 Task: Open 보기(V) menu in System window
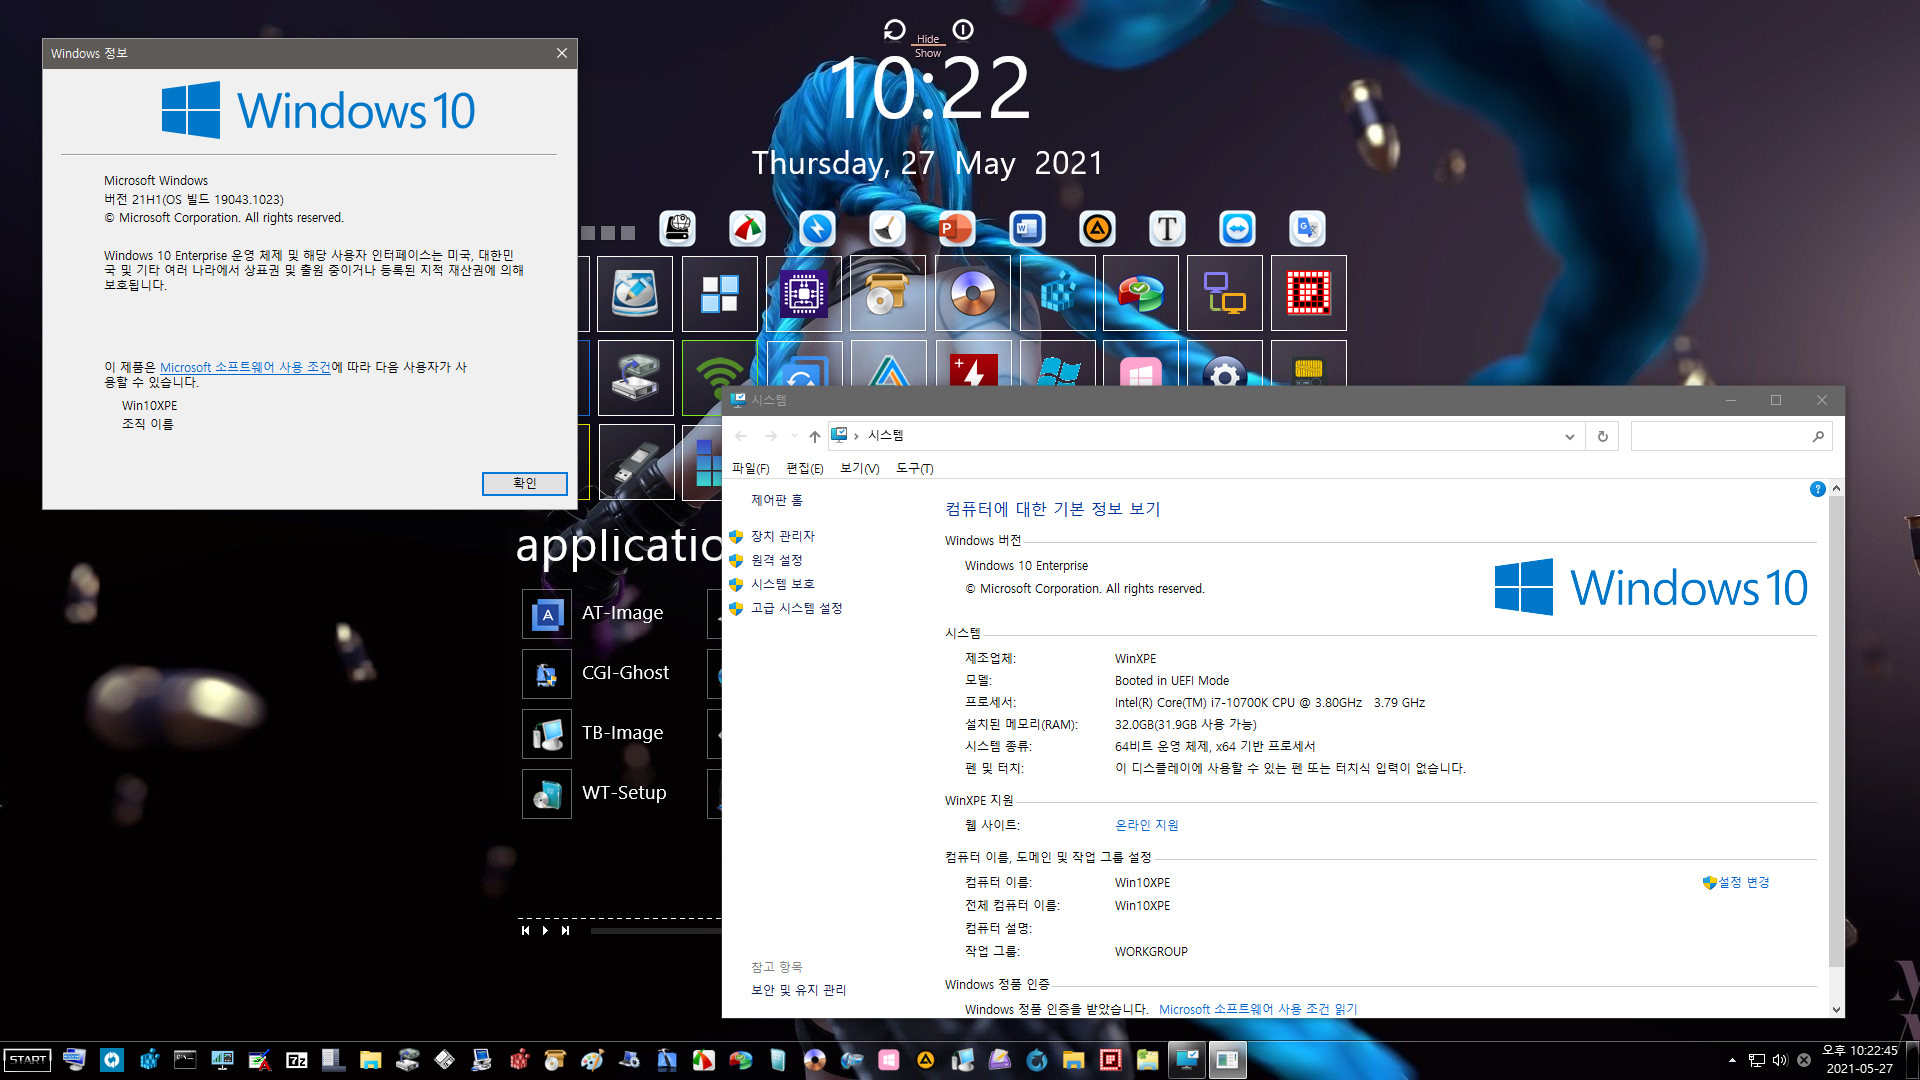[860, 468]
